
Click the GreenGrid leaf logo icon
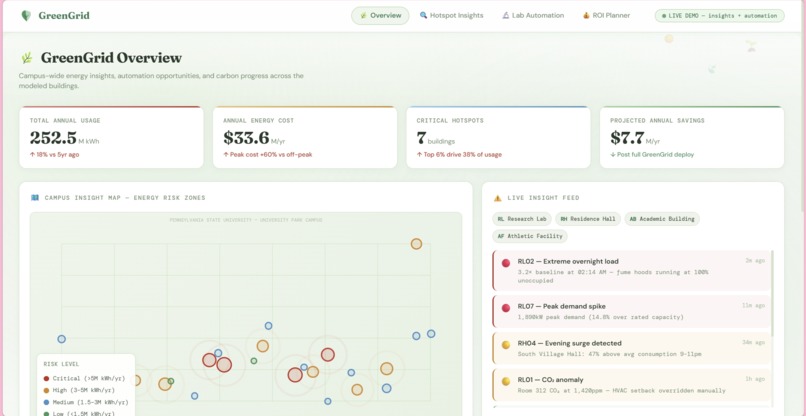pyautogui.click(x=26, y=15)
